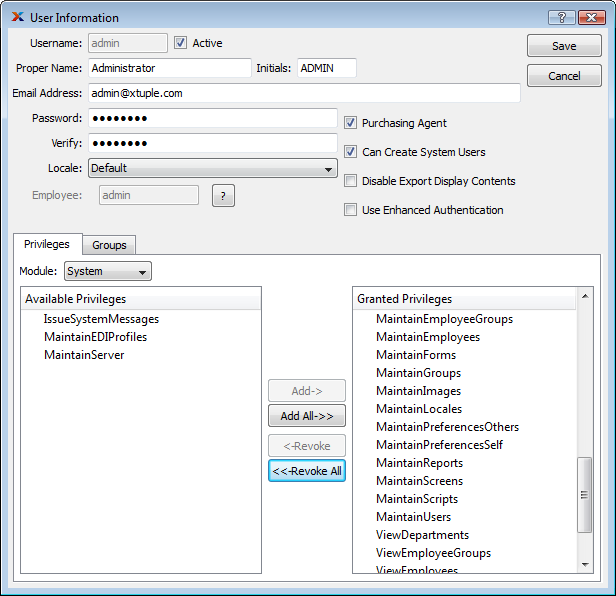Image resolution: width=616 pixels, height=596 pixels.
Task: Select the Privileges tab
Action: 46,244
